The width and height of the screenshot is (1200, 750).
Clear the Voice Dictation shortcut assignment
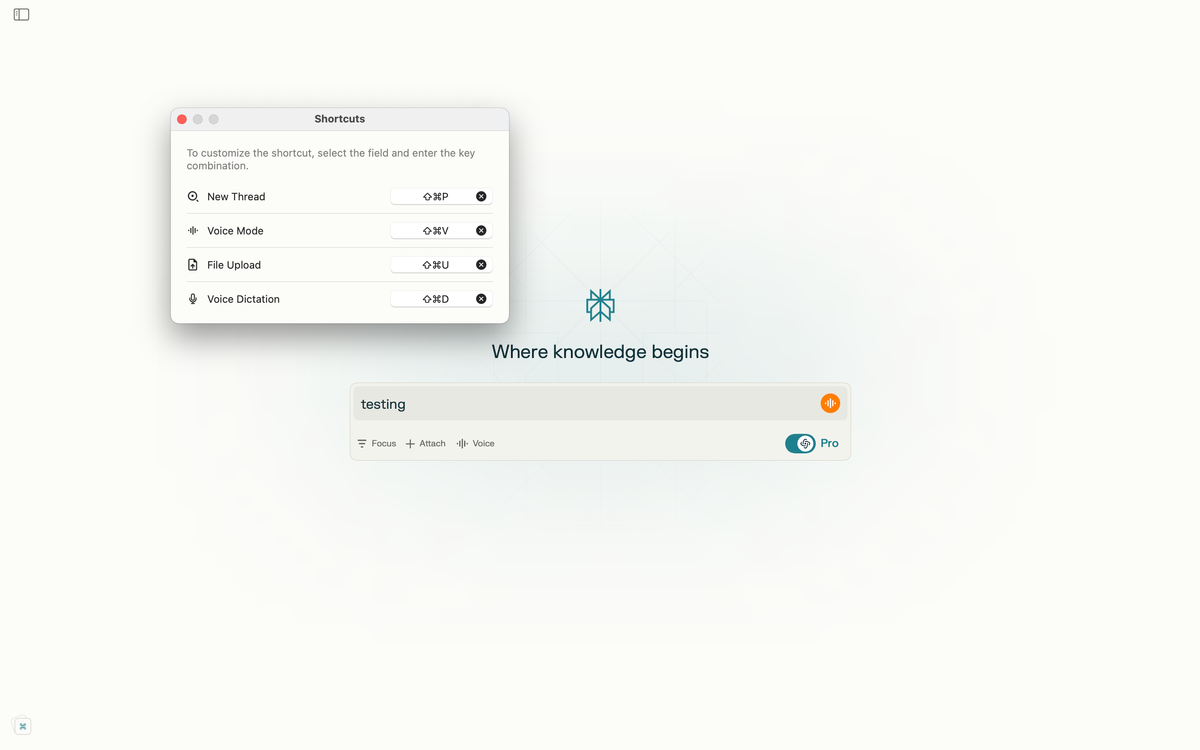tap(481, 298)
